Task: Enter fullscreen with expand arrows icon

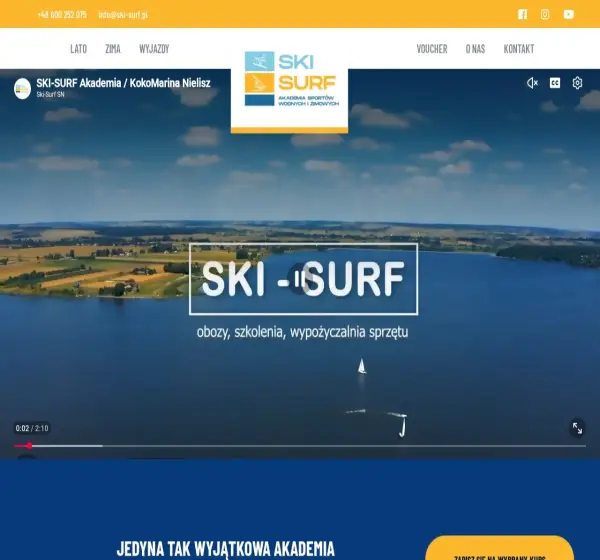Action: (577, 428)
